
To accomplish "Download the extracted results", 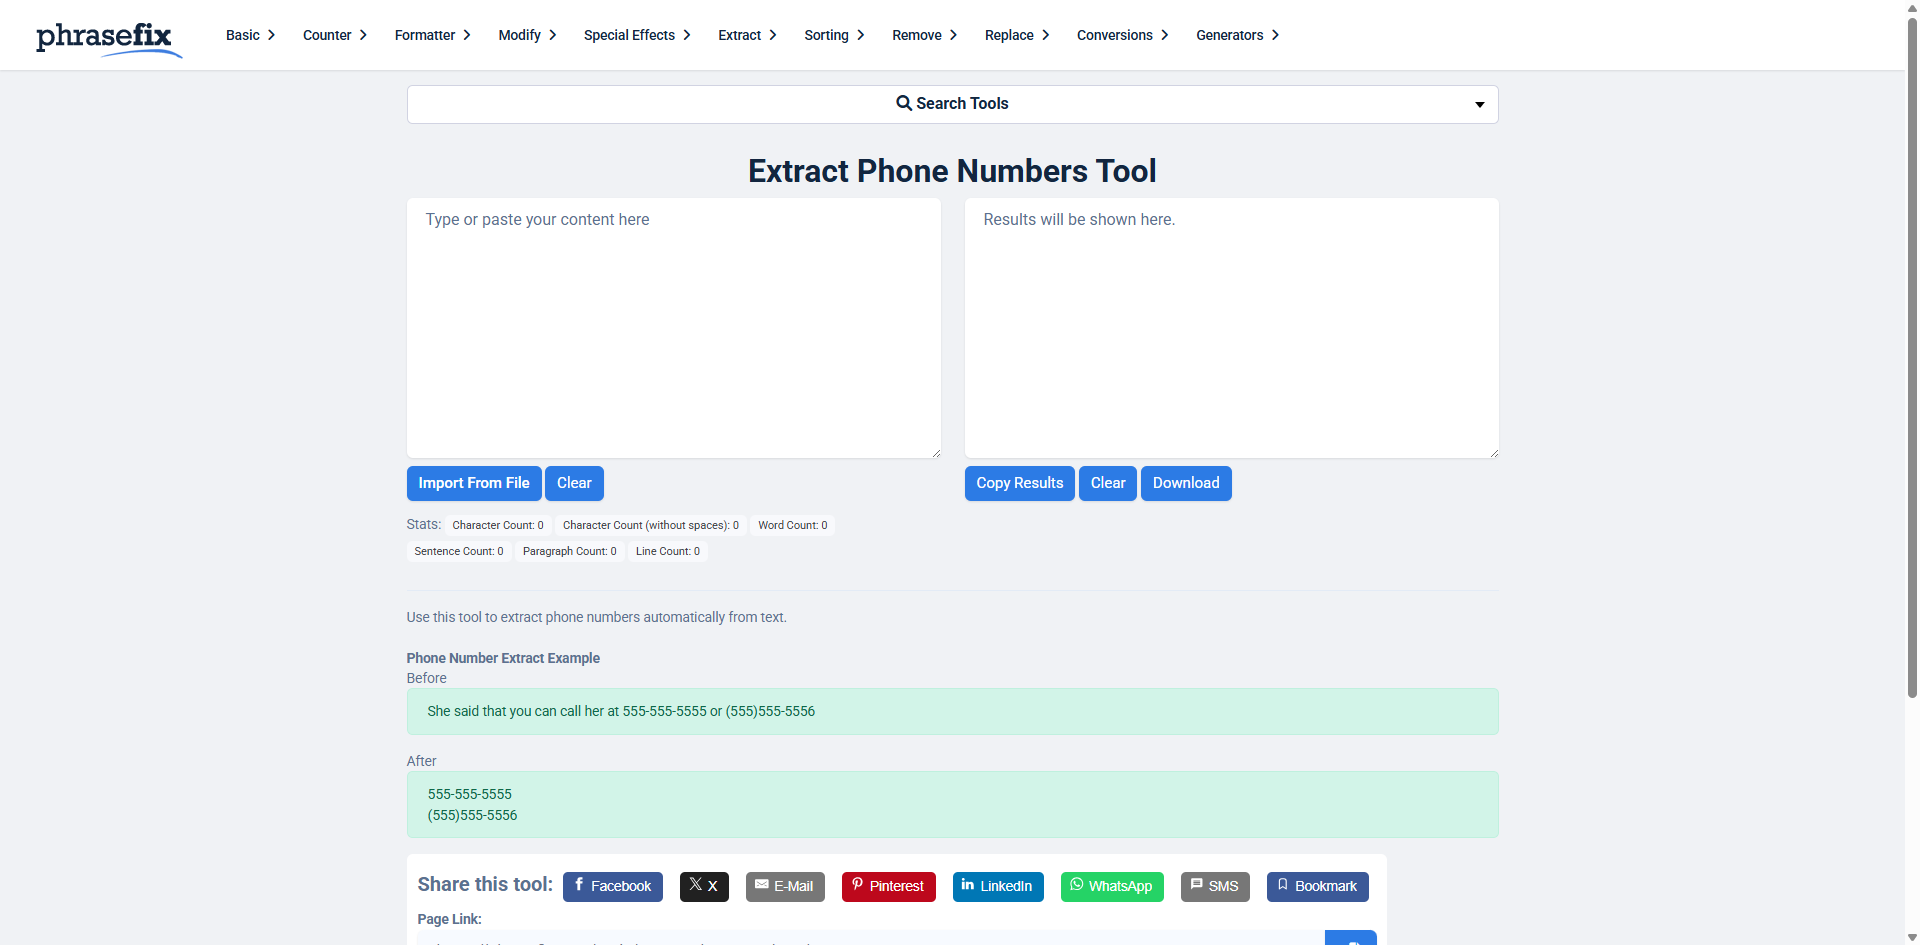I will tap(1185, 483).
